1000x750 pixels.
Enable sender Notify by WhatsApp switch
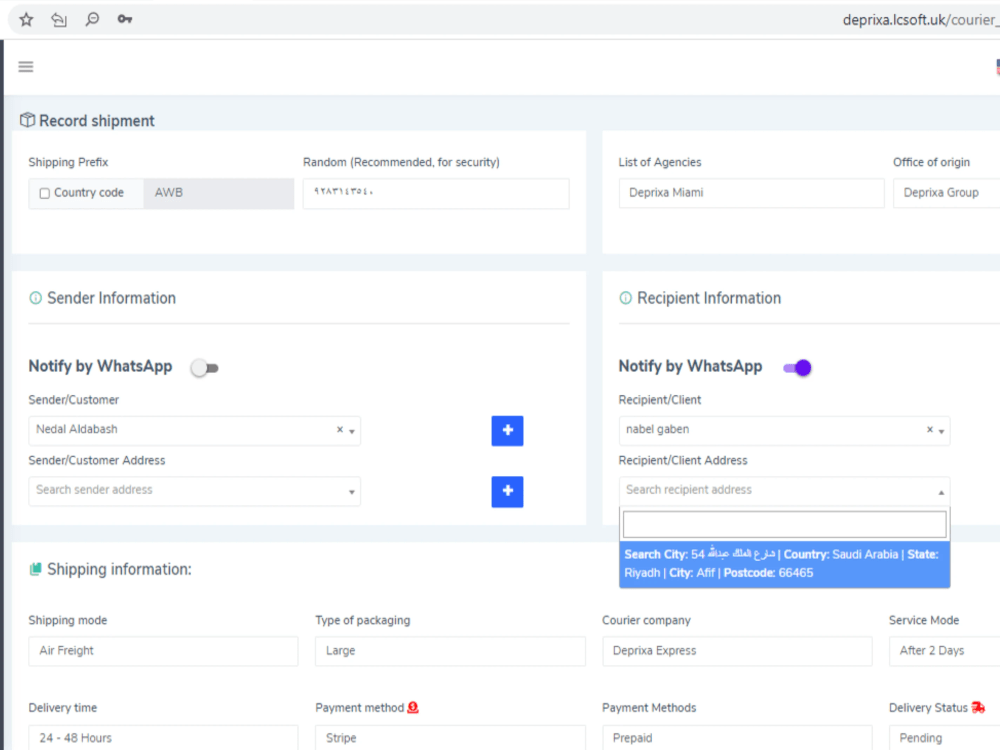tap(205, 368)
